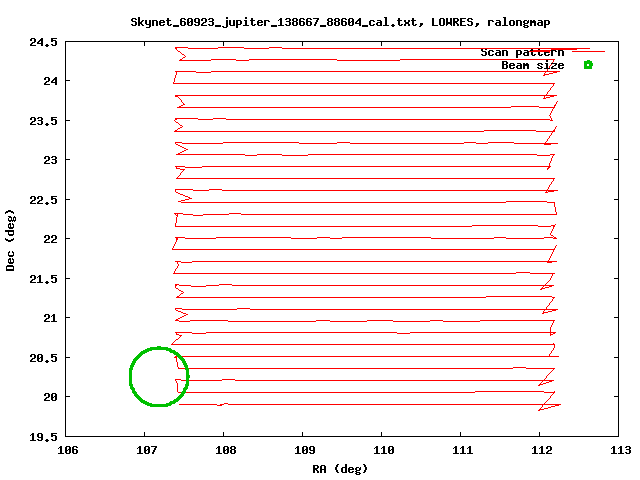Click the 109 RA axis tick label
640x480 pixels.
point(304,450)
